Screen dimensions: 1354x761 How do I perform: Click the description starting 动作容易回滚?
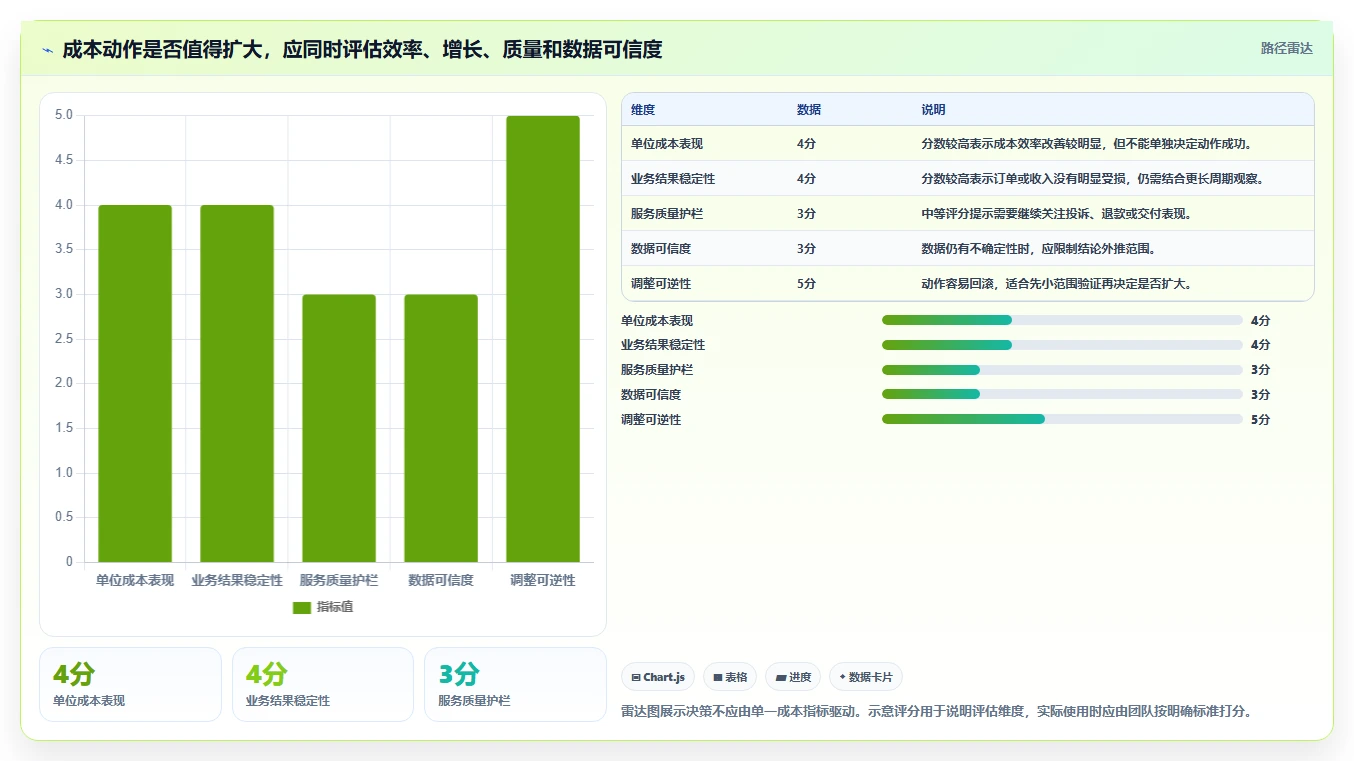tap(1057, 284)
